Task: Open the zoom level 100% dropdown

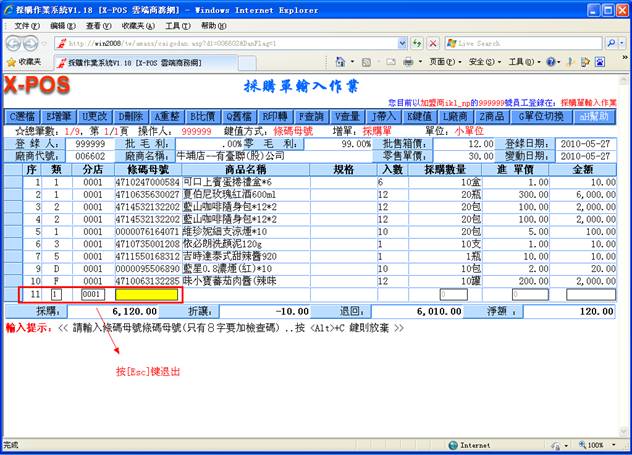Action: click(599, 445)
